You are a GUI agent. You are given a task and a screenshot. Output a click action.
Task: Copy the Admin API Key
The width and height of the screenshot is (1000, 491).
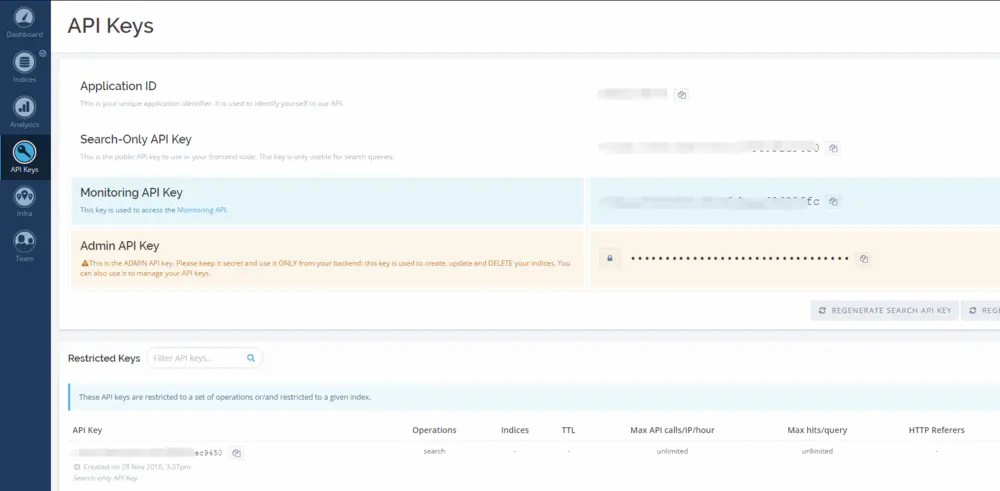864,259
